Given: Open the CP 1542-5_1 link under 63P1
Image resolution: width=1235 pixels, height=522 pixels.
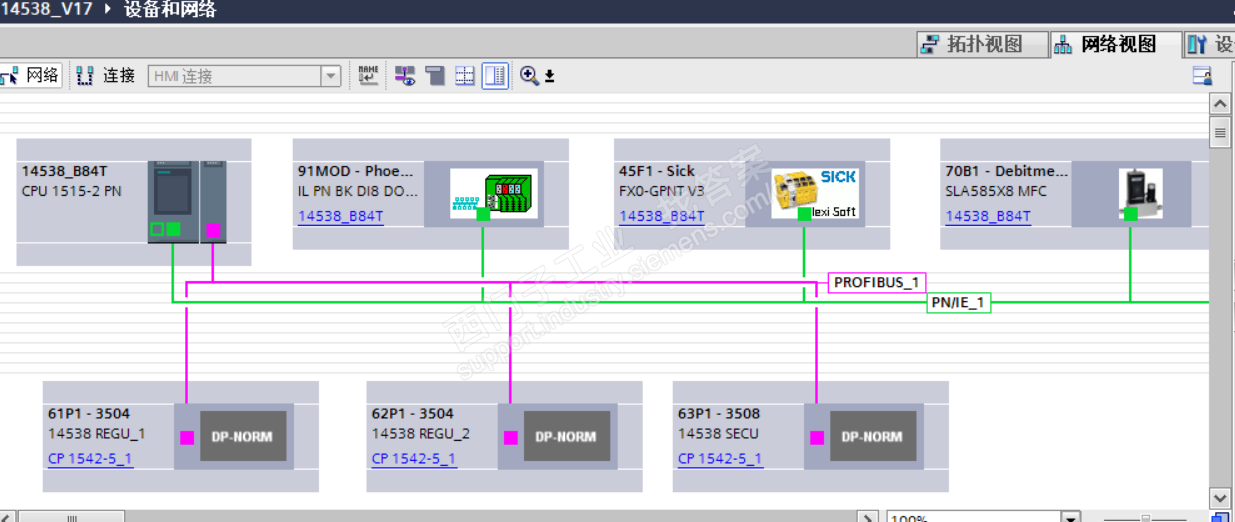Looking at the screenshot, I should click(720, 459).
